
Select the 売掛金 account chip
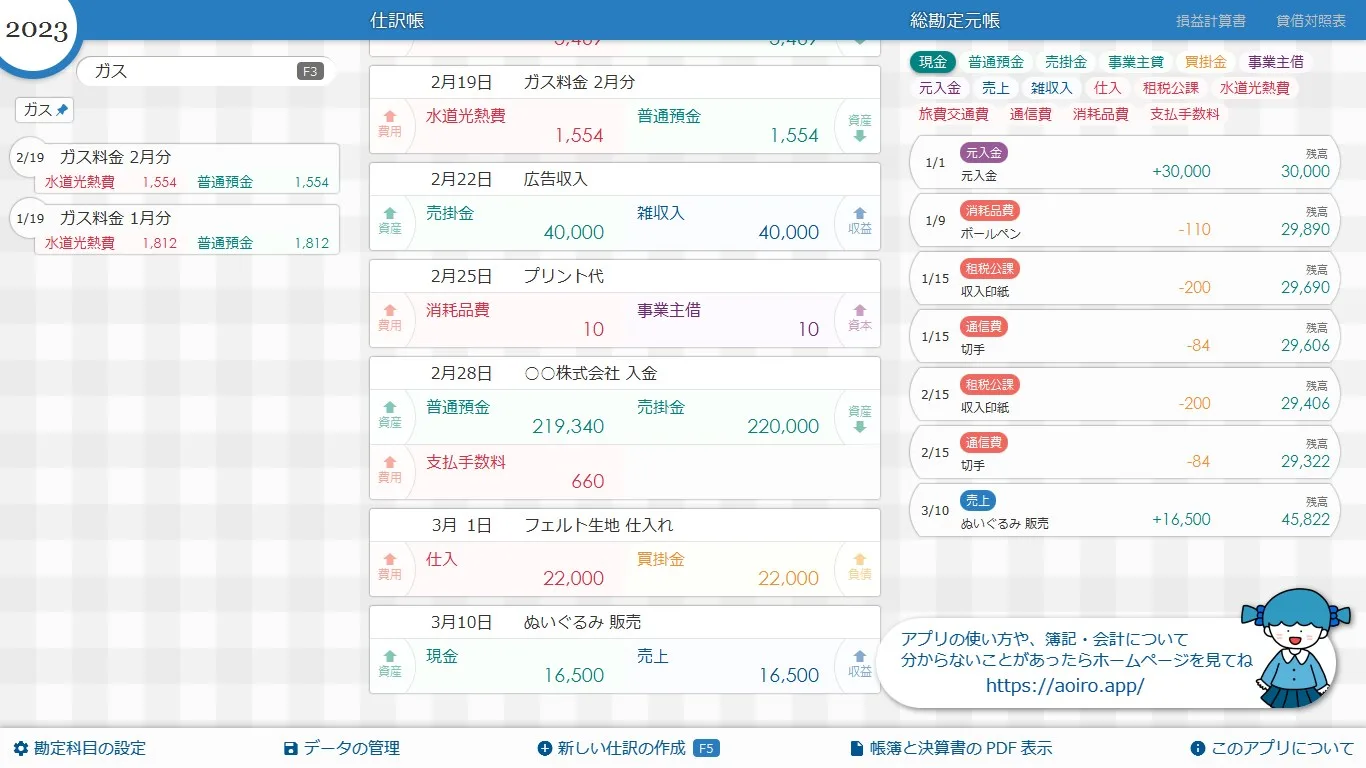point(1066,62)
